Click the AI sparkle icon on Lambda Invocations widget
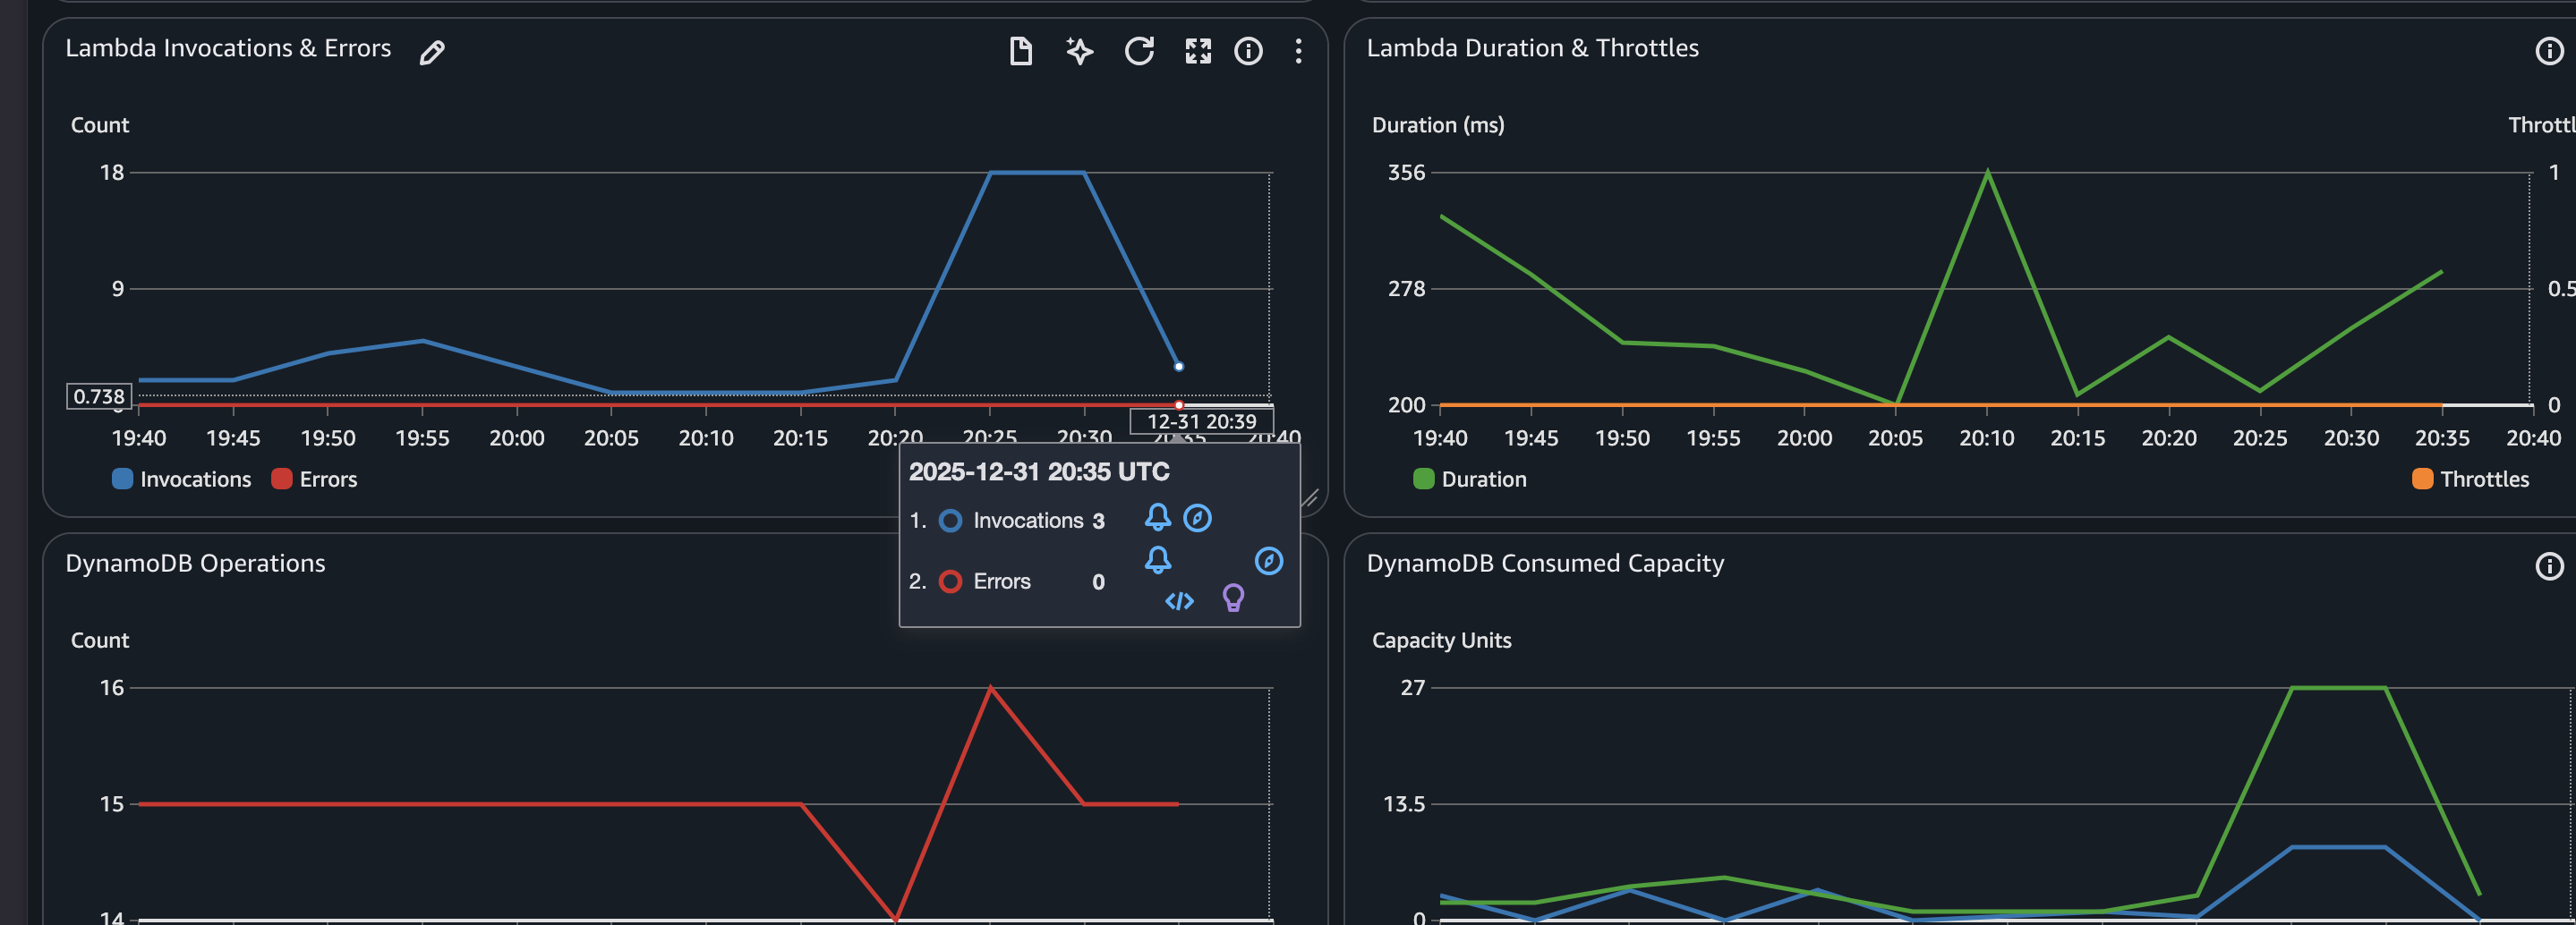This screenshot has height=925, width=2576. click(1080, 51)
